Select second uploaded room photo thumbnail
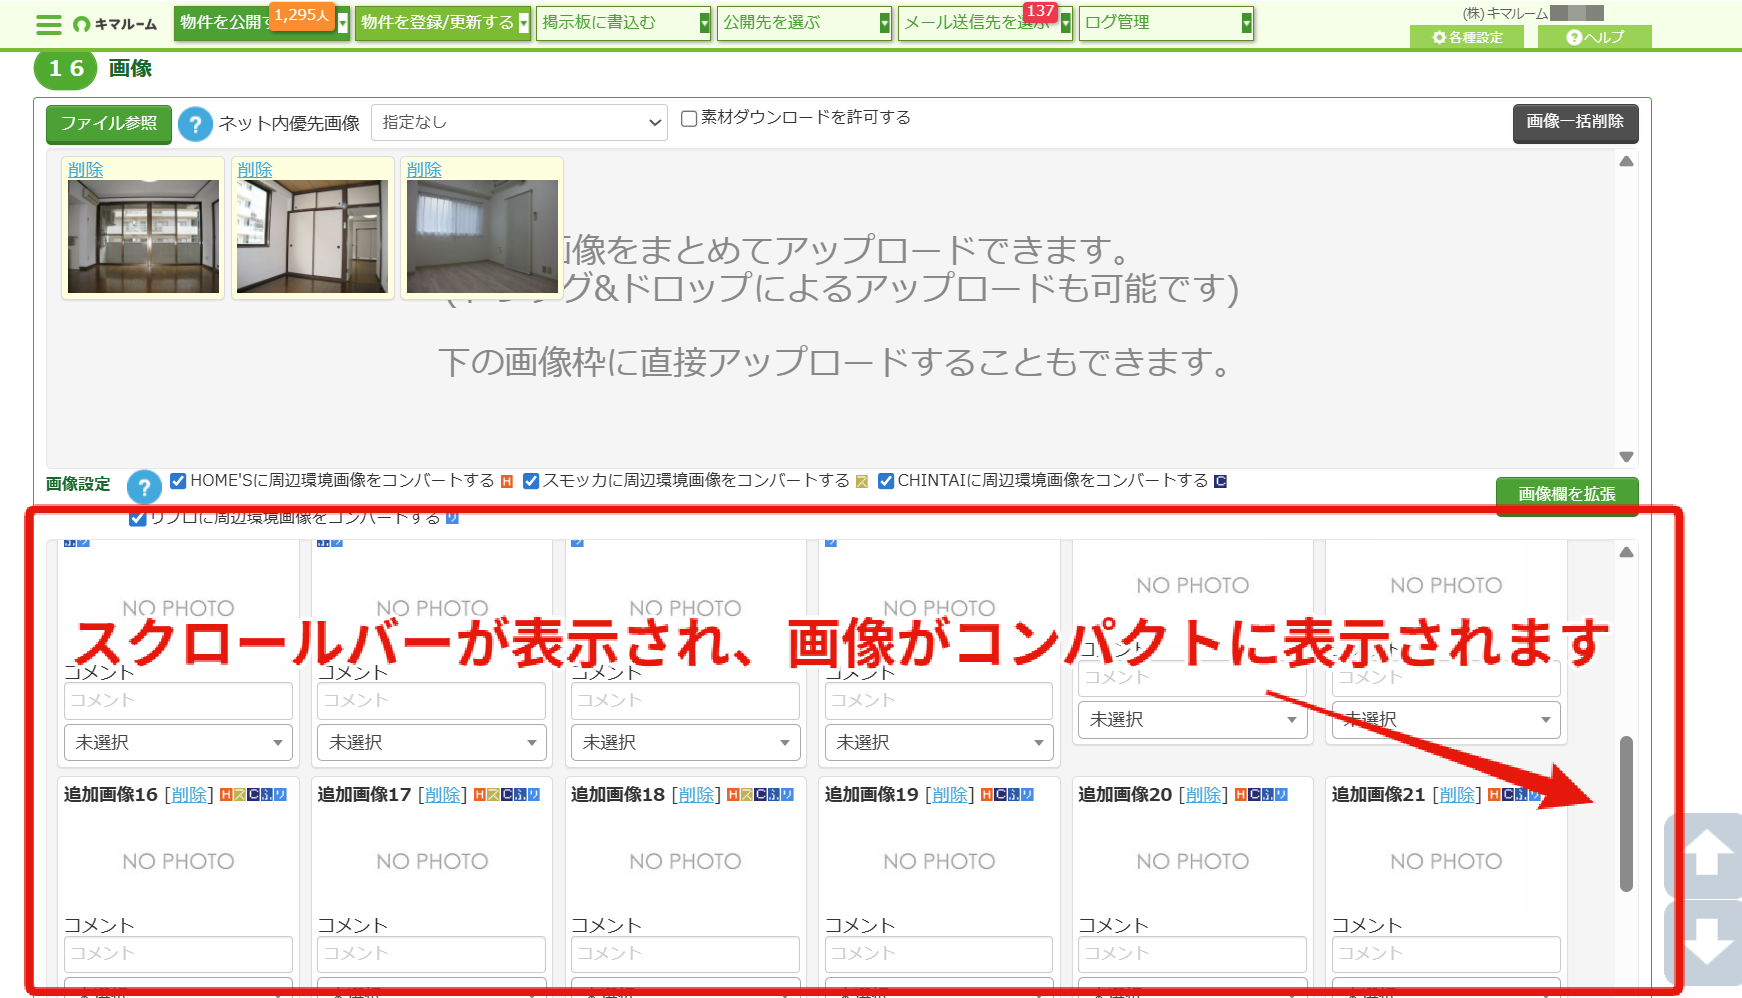This screenshot has width=1742, height=998. click(312, 236)
